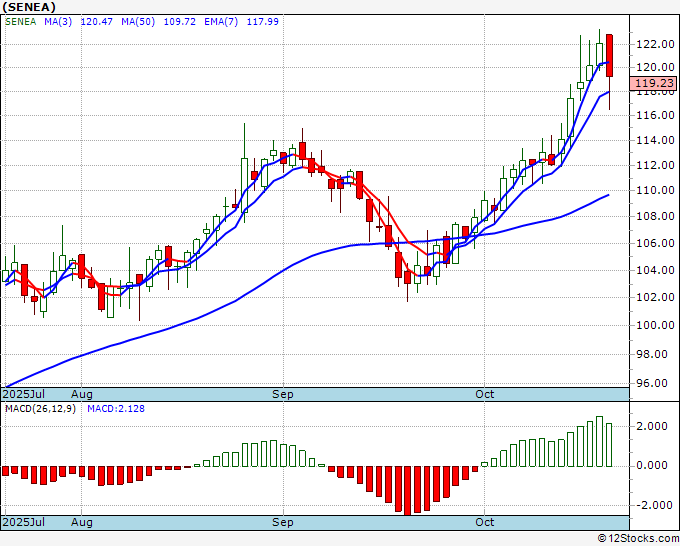Click the 122.00 price axis label
This screenshot has width=680, height=546.
655,44
